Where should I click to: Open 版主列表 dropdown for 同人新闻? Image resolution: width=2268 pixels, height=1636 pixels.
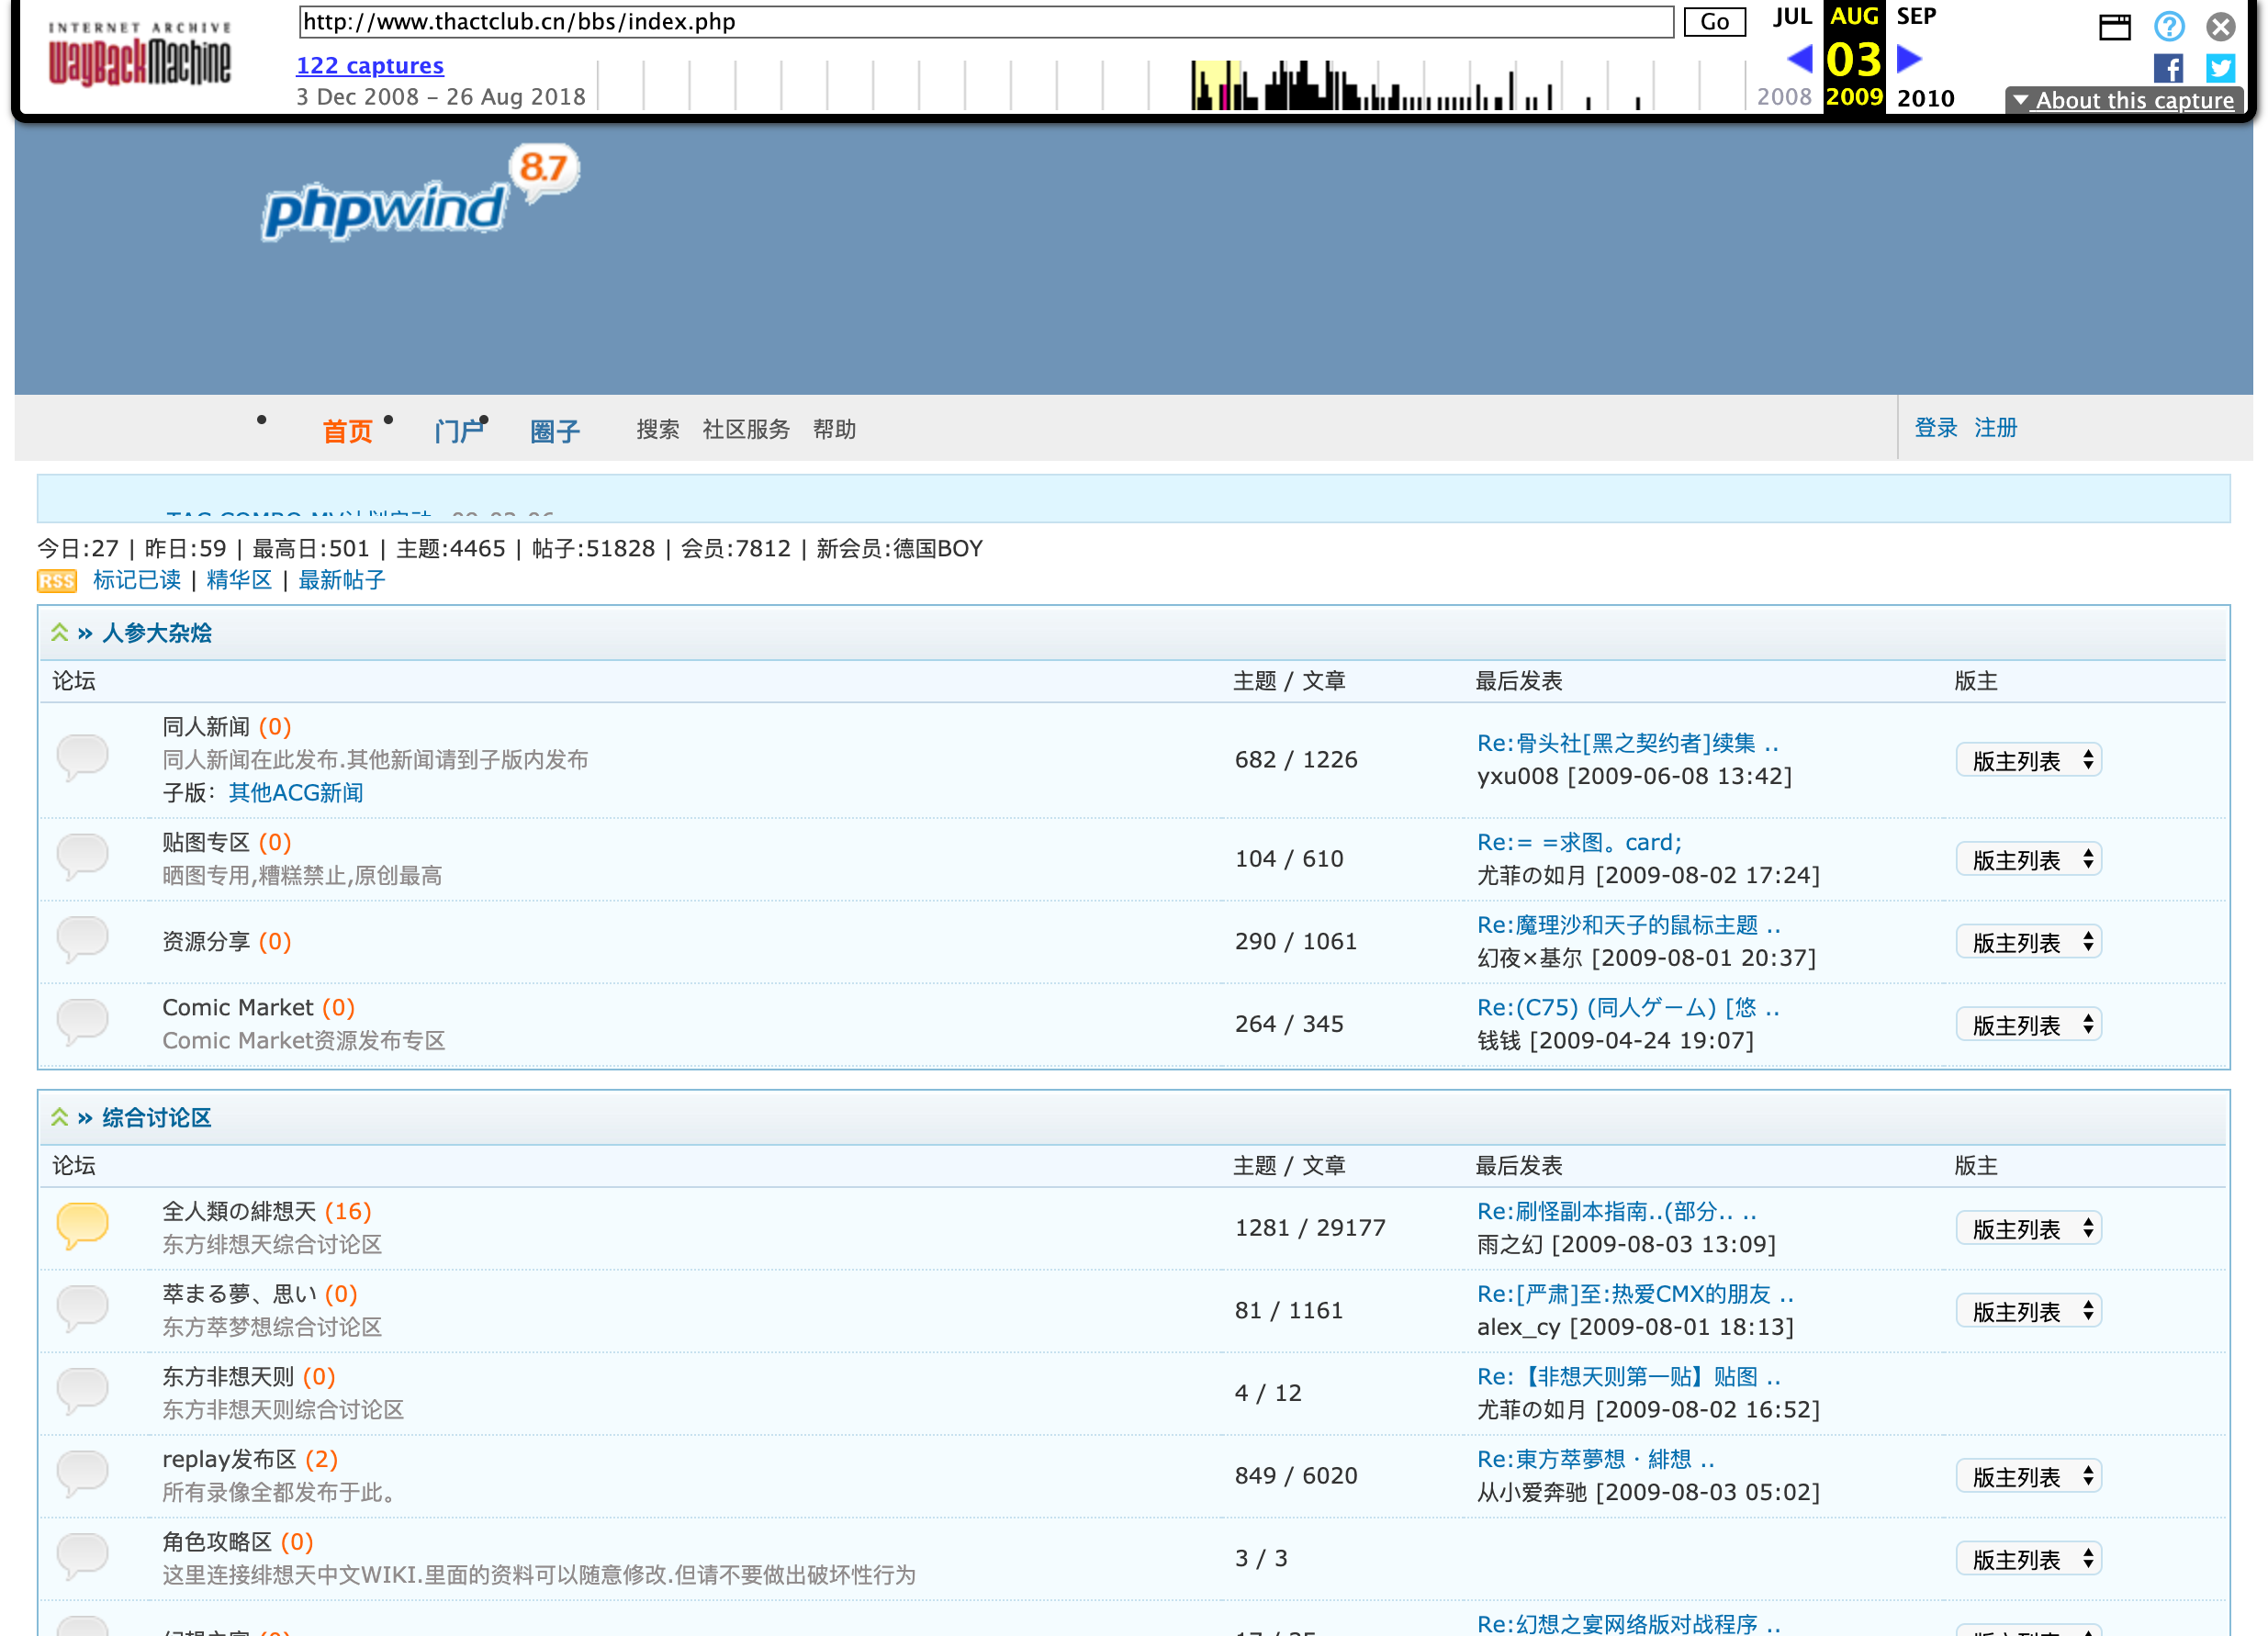tap(2029, 760)
